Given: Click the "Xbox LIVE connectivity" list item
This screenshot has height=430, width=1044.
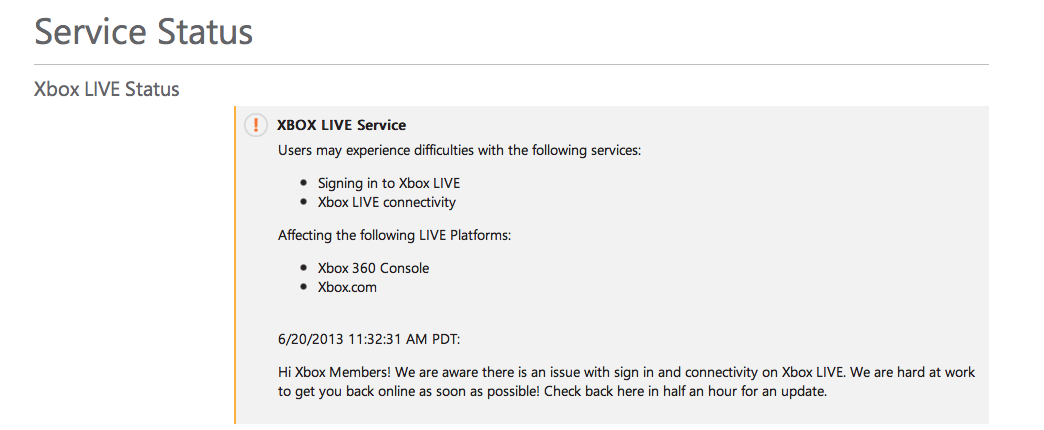Looking at the screenshot, I should [386, 202].
